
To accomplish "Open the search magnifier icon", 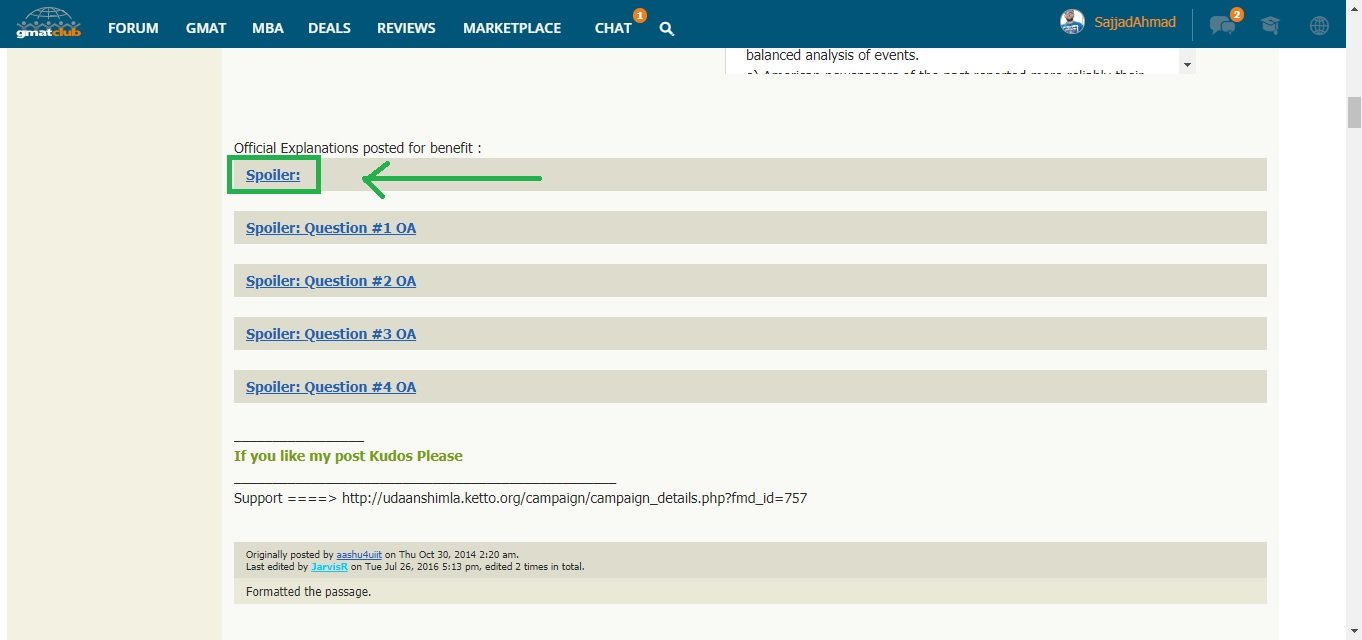I will tap(667, 29).
